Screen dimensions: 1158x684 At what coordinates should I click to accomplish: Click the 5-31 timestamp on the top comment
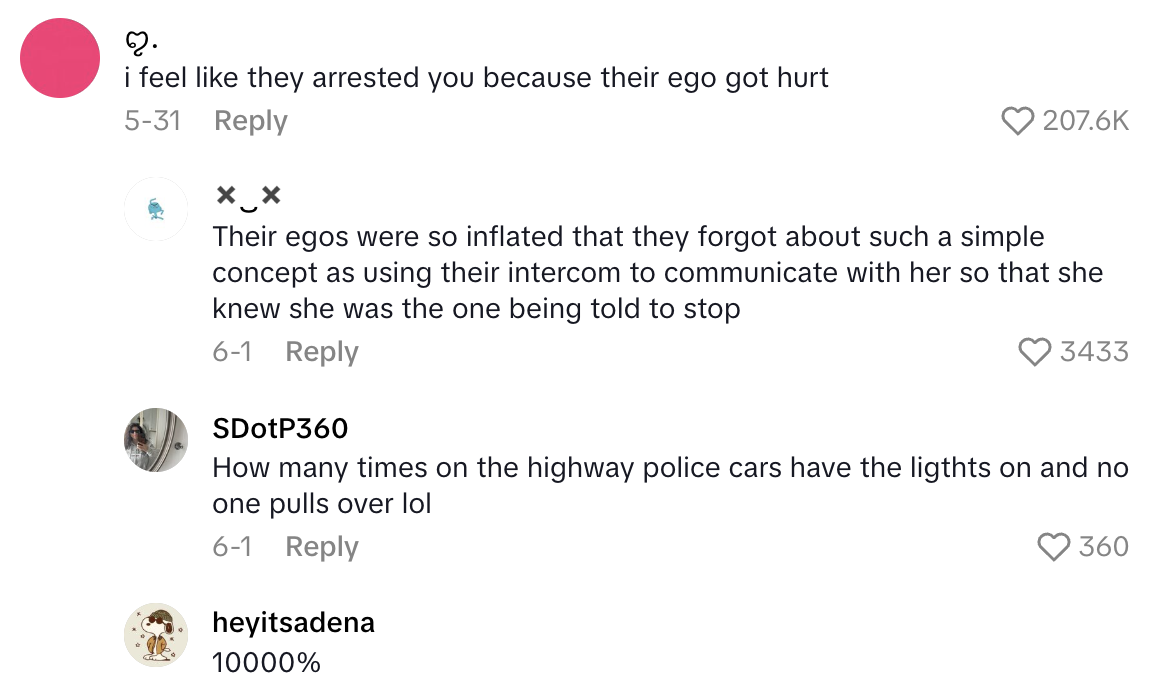coord(153,120)
